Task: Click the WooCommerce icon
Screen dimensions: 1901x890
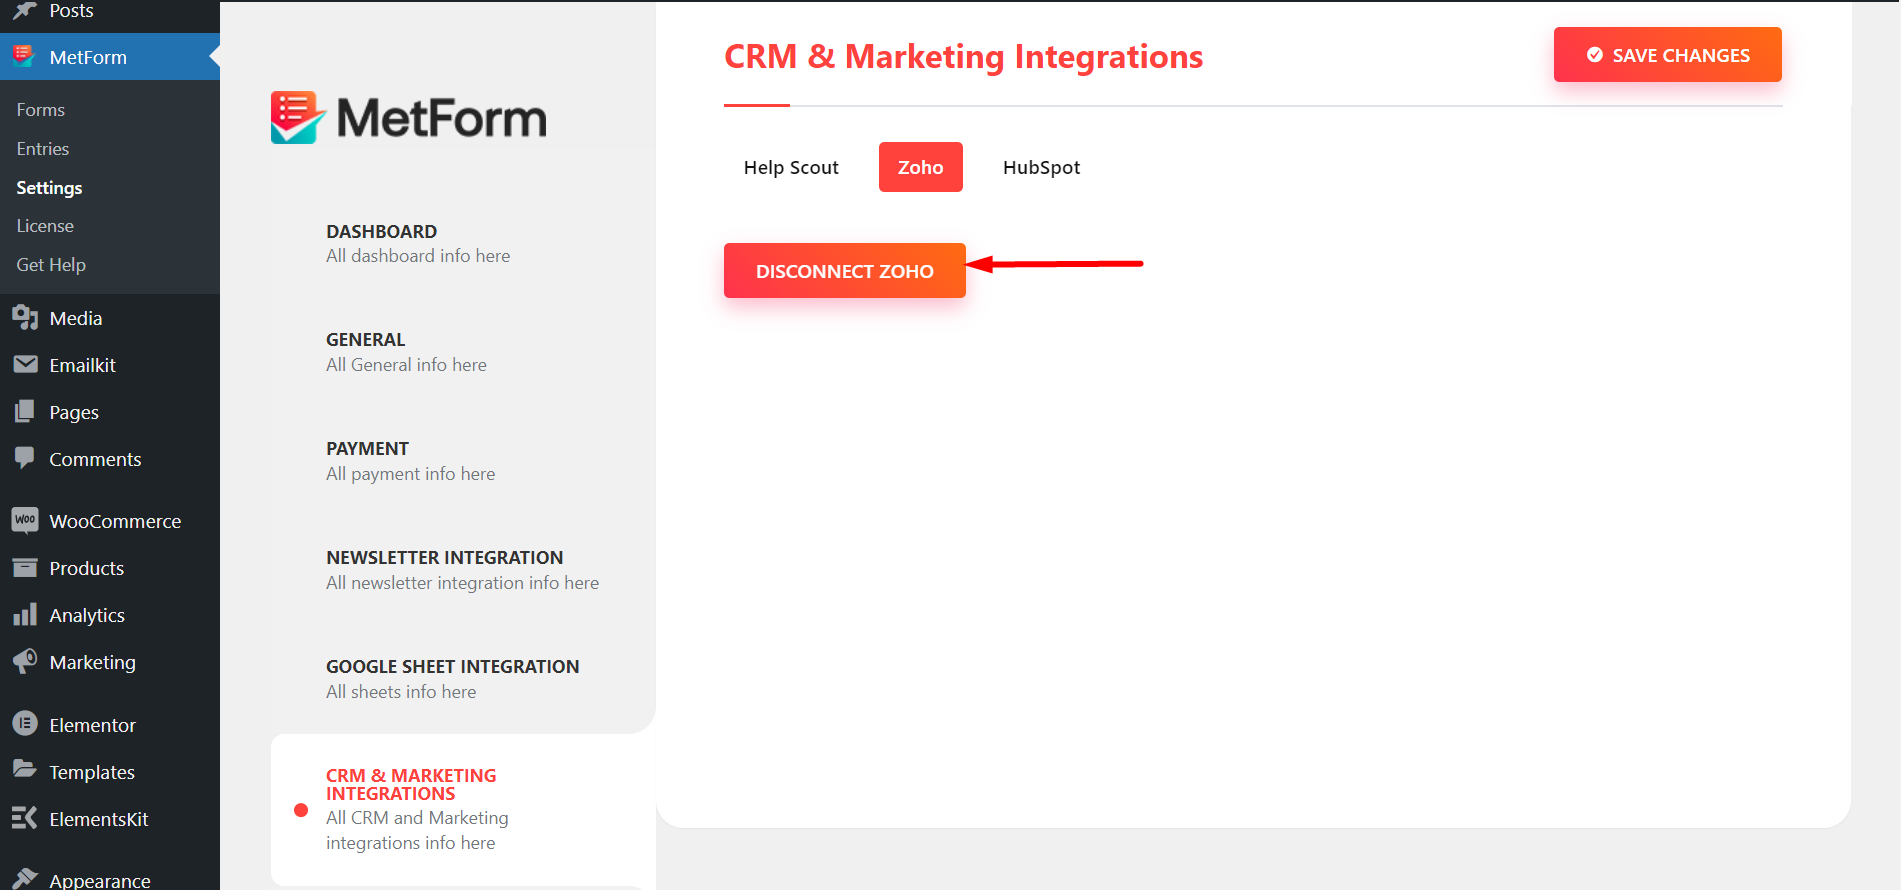Action: [25, 520]
